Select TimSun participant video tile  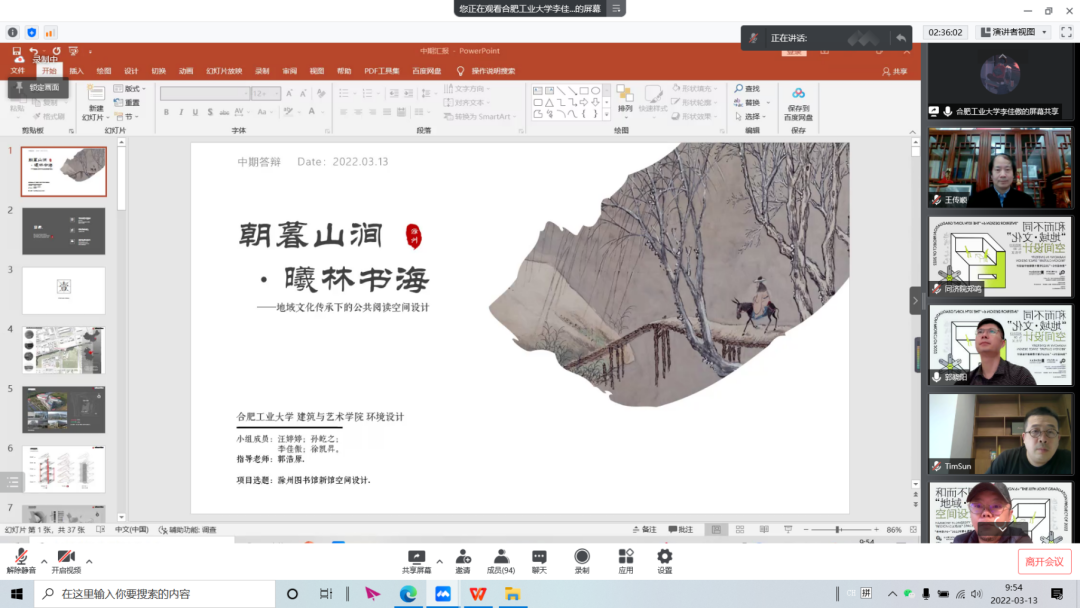(1000, 434)
